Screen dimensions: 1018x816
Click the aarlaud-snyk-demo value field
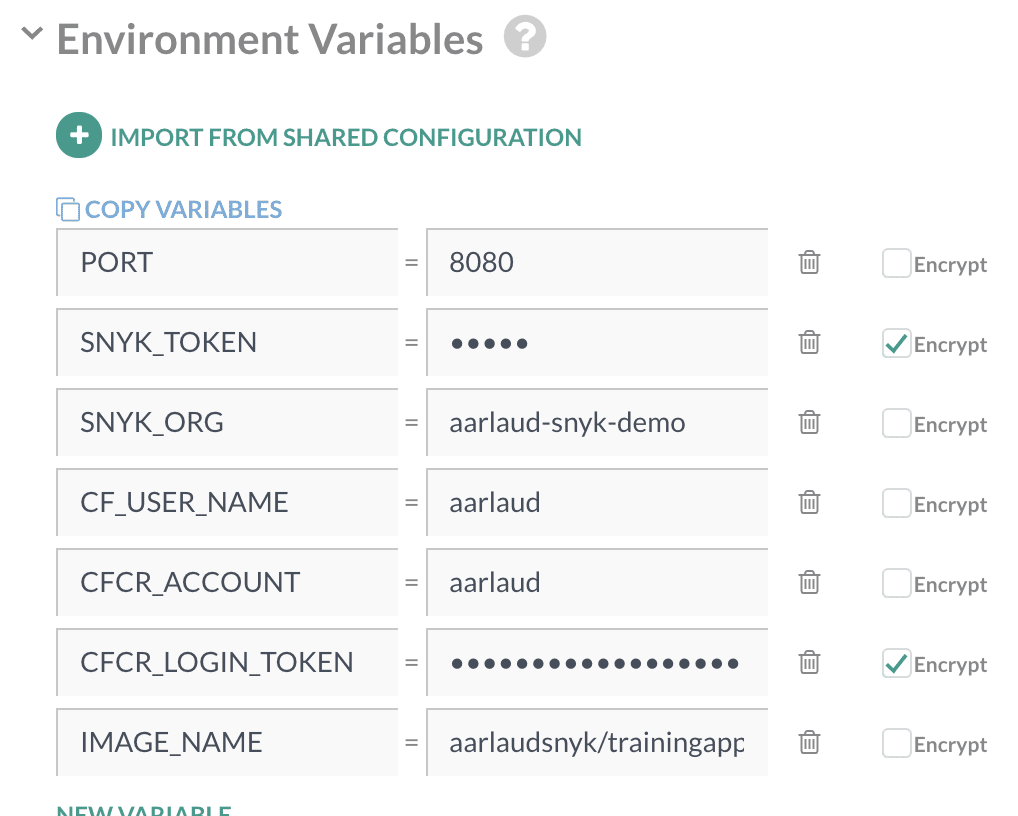point(597,422)
